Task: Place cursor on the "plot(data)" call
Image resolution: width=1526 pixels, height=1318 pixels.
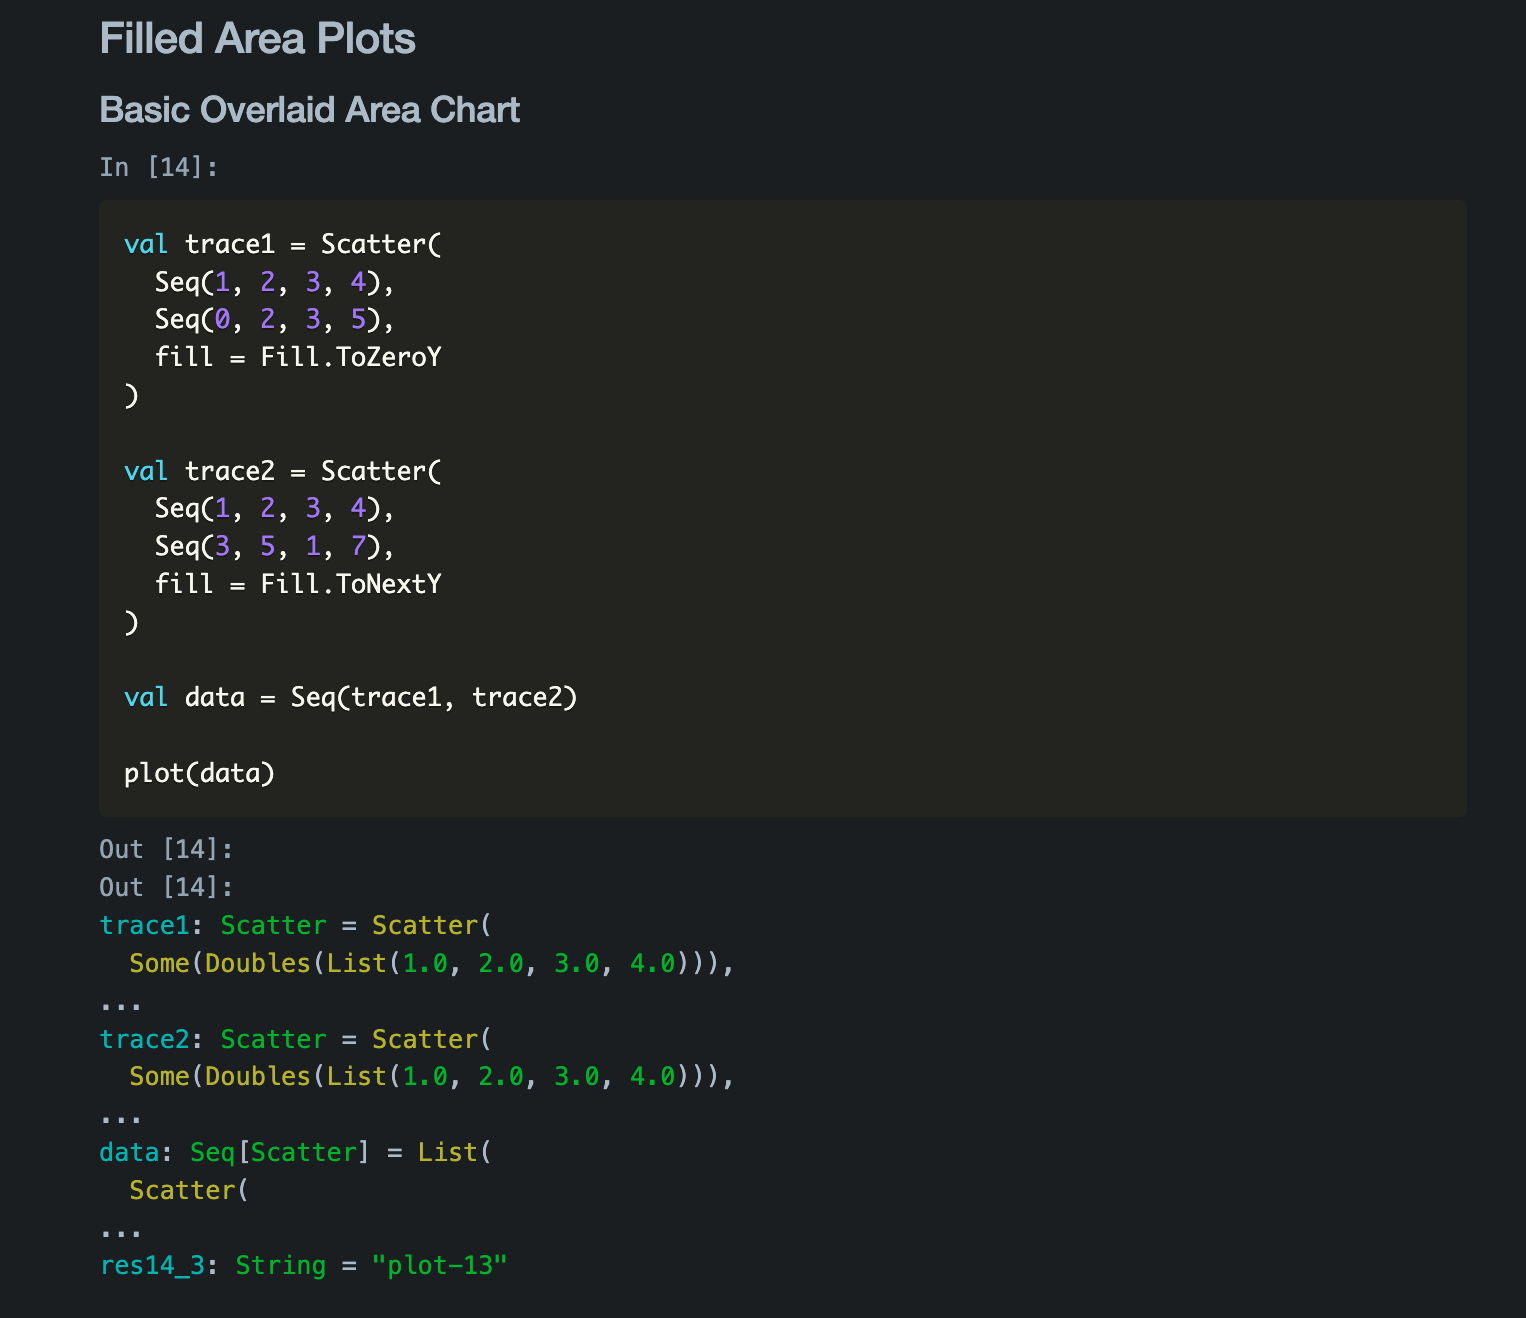Action: [199, 773]
